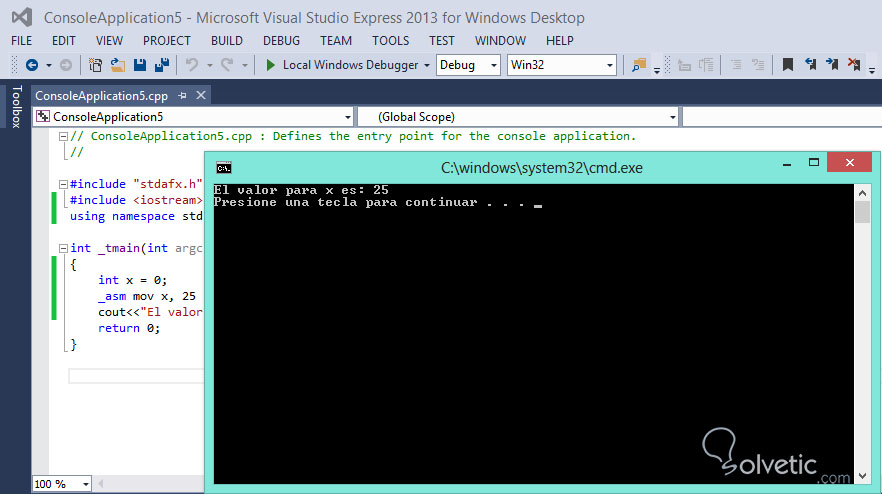Click cmd window scrollbar up arrow
The height and width of the screenshot is (494, 882).
click(862, 193)
